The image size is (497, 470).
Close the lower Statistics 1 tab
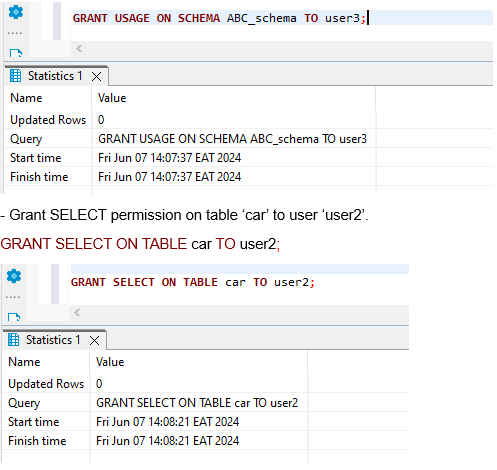[95, 341]
